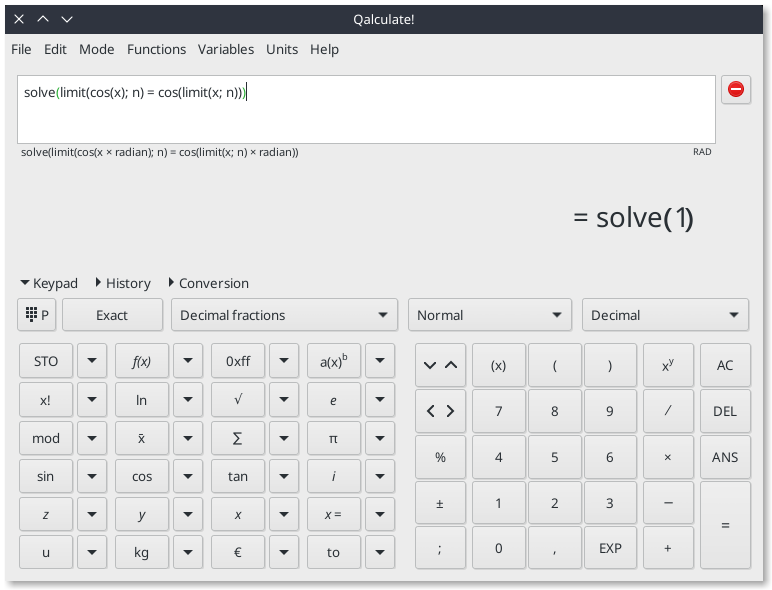
Task: Click the division slash button
Action: [x=668, y=411]
